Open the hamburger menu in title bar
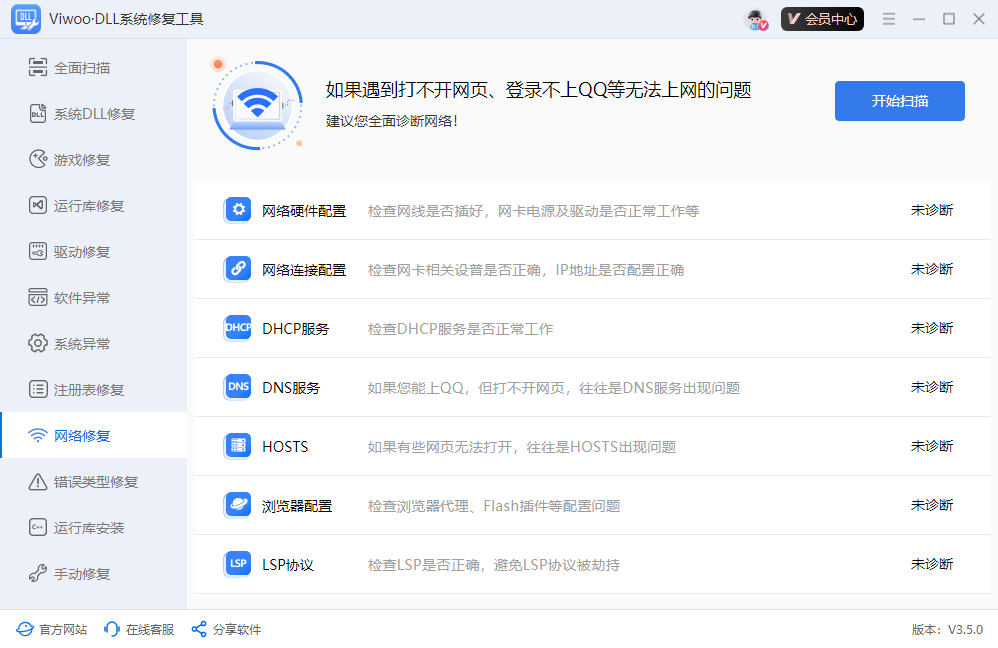This screenshot has width=998, height=648. [889, 18]
